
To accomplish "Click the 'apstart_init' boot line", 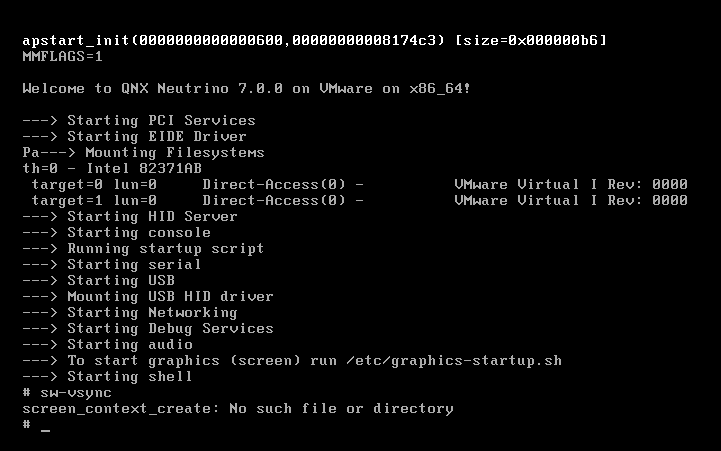I will (x=314, y=40).
